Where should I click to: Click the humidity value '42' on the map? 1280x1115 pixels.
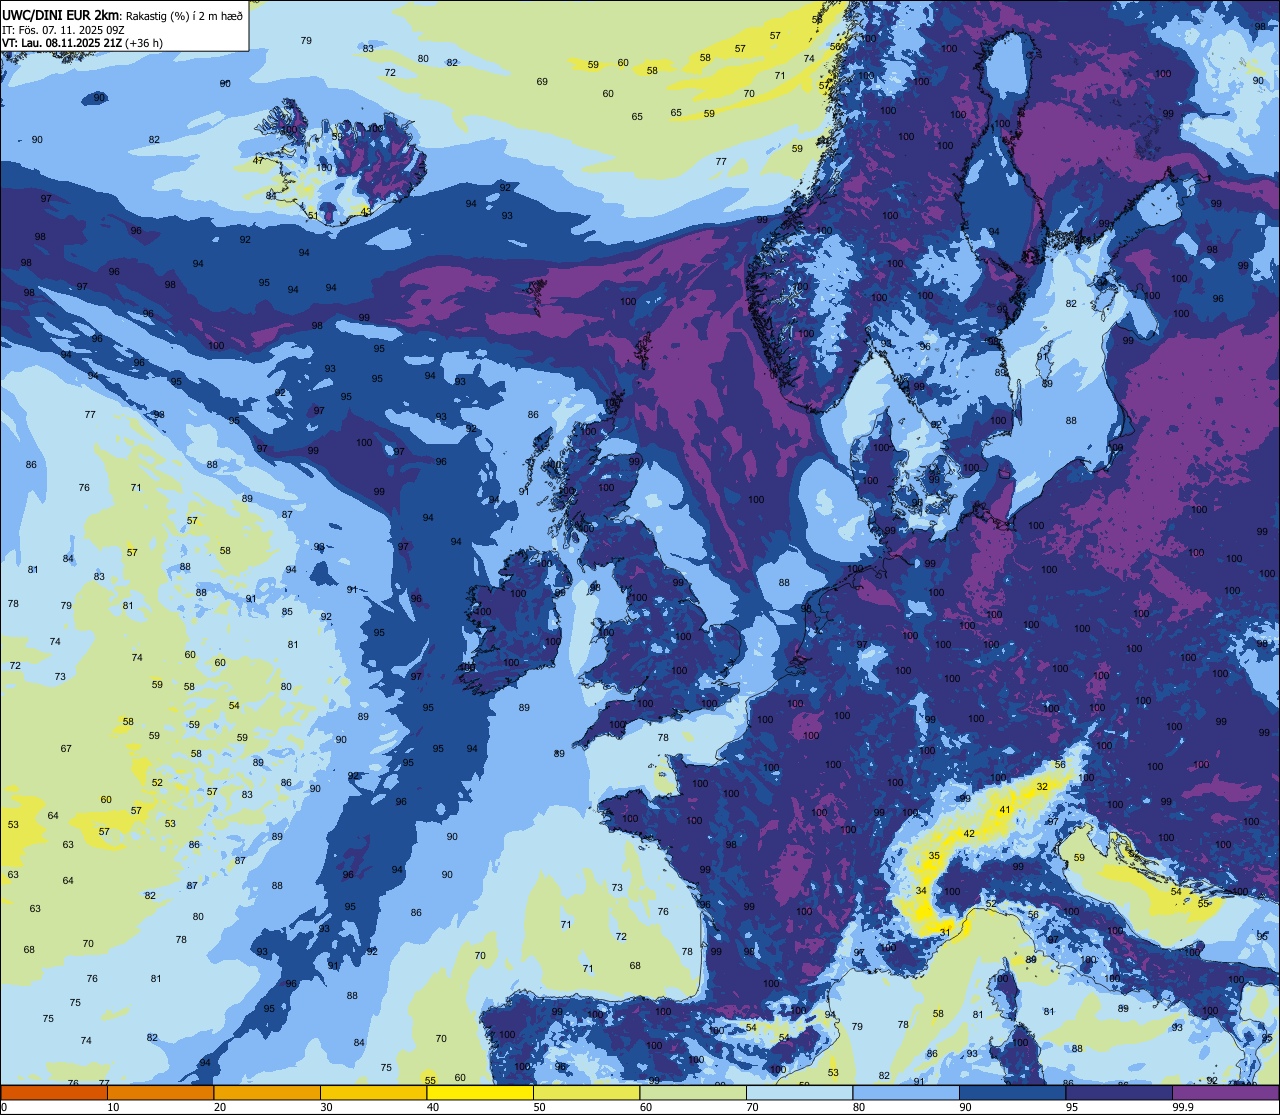[x=969, y=833]
